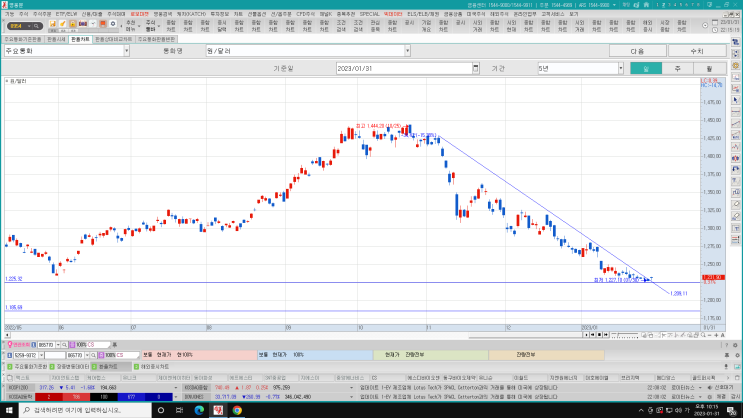The width and height of the screenshot is (743, 418).
Task: Click the orange gear icon in right sidebar
Action: pyautogui.click(x=735, y=65)
